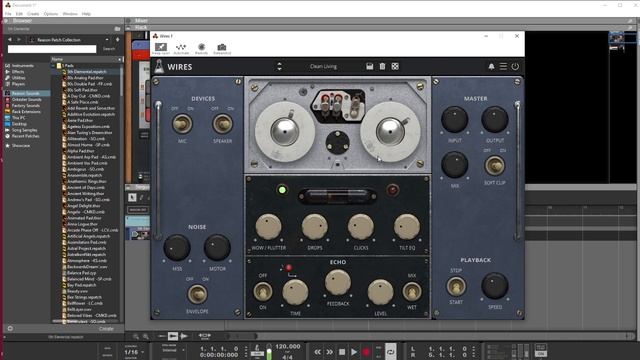Click the DROPS knob
The width and height of the screenshot is (640, 360).
315,227
